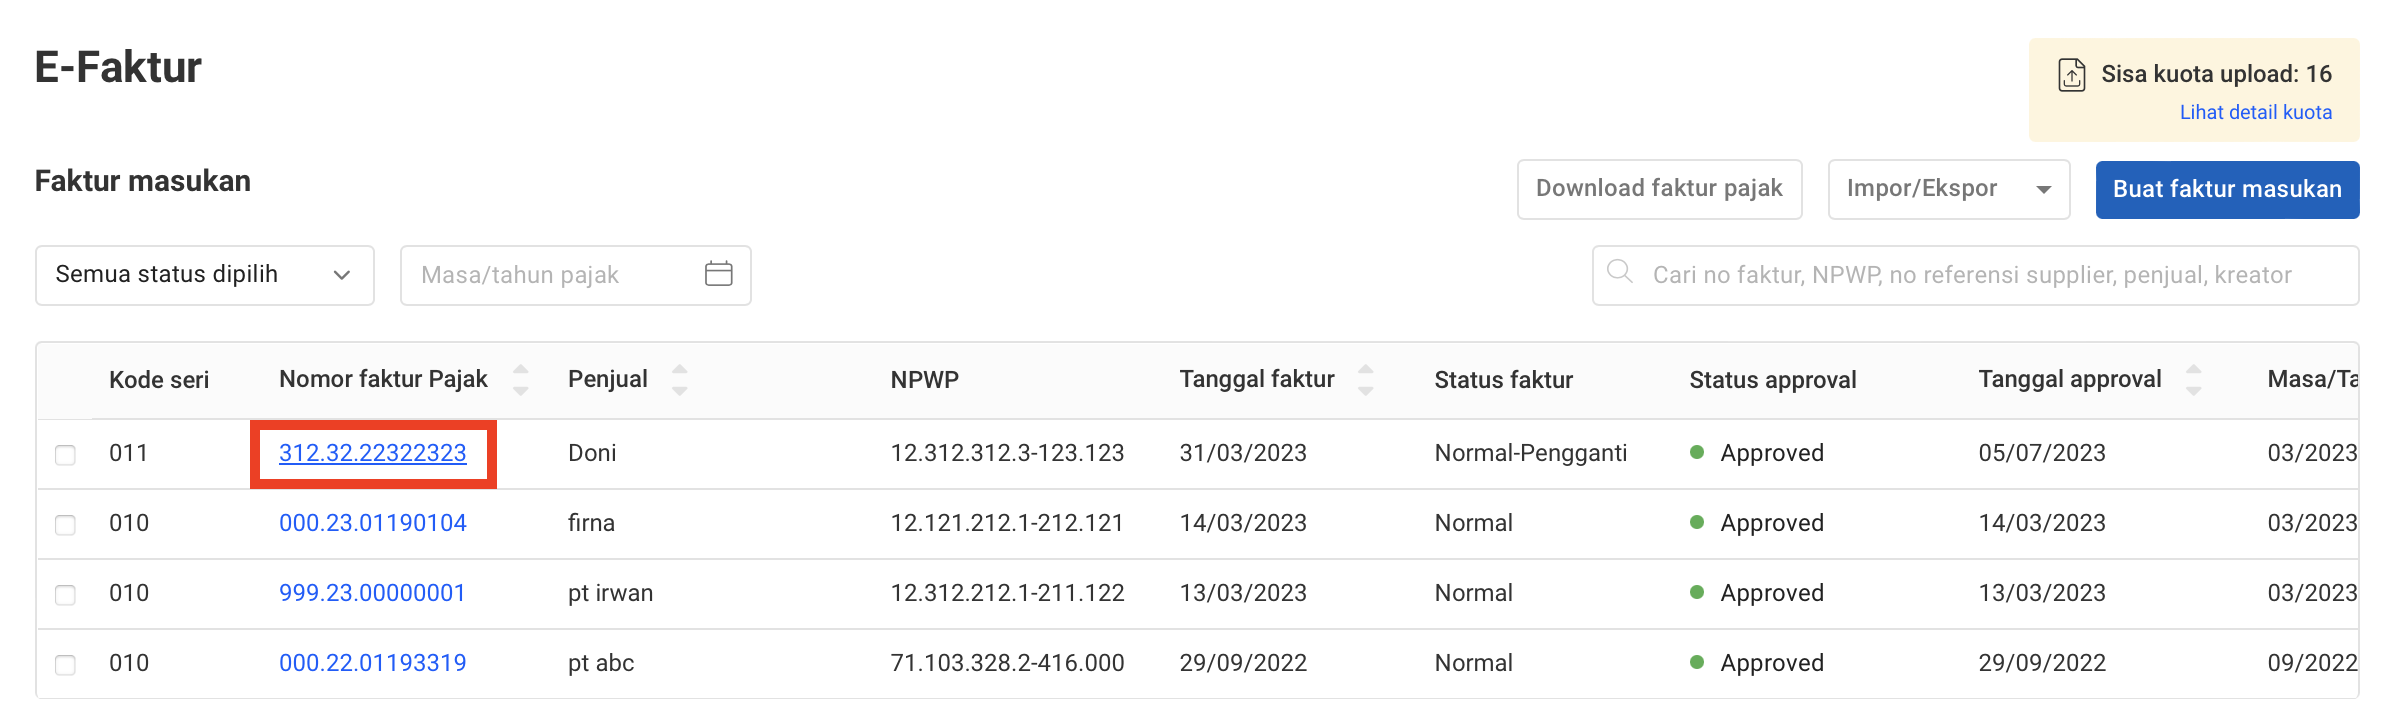Click the magnifier icon in the search bar

click(1621, 273)
